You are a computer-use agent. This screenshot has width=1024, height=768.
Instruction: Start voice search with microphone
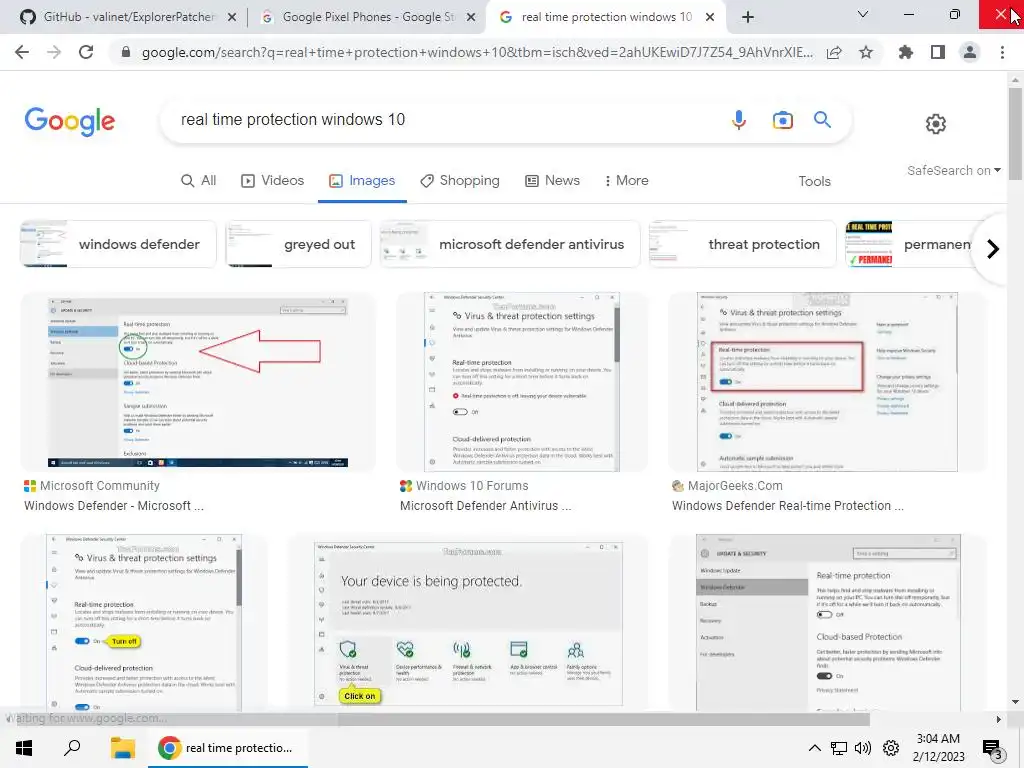pos(739,120)
